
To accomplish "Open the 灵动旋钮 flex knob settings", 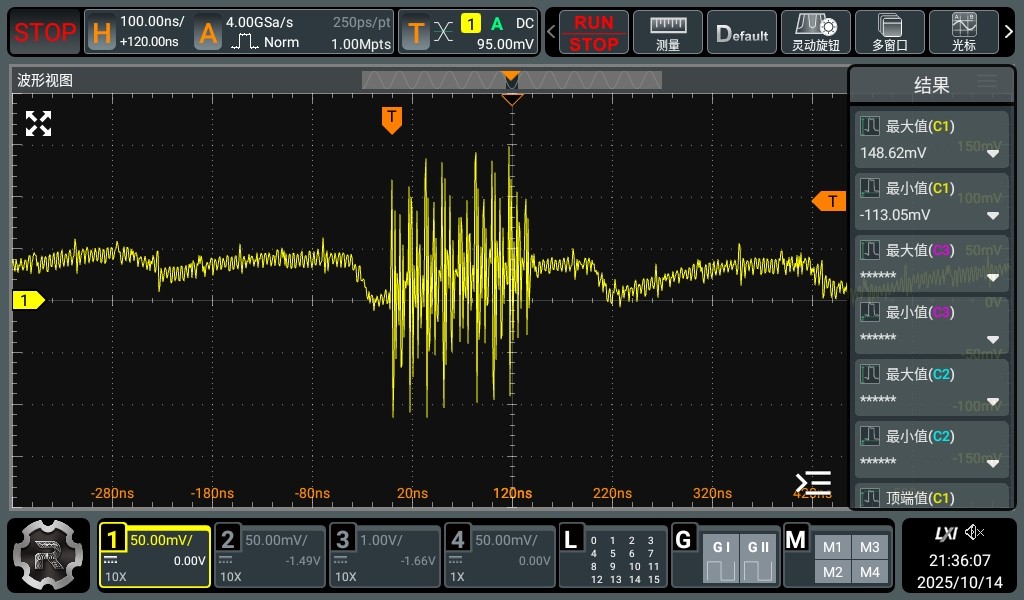I will coord(815,33).
